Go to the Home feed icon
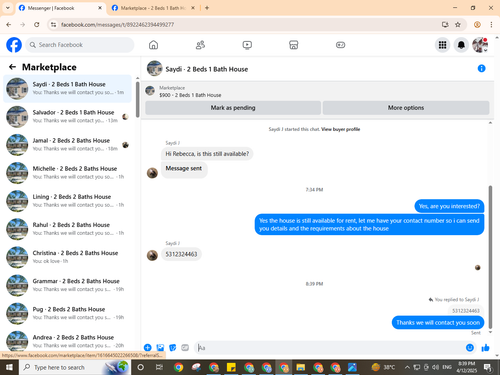 point(153,45)
